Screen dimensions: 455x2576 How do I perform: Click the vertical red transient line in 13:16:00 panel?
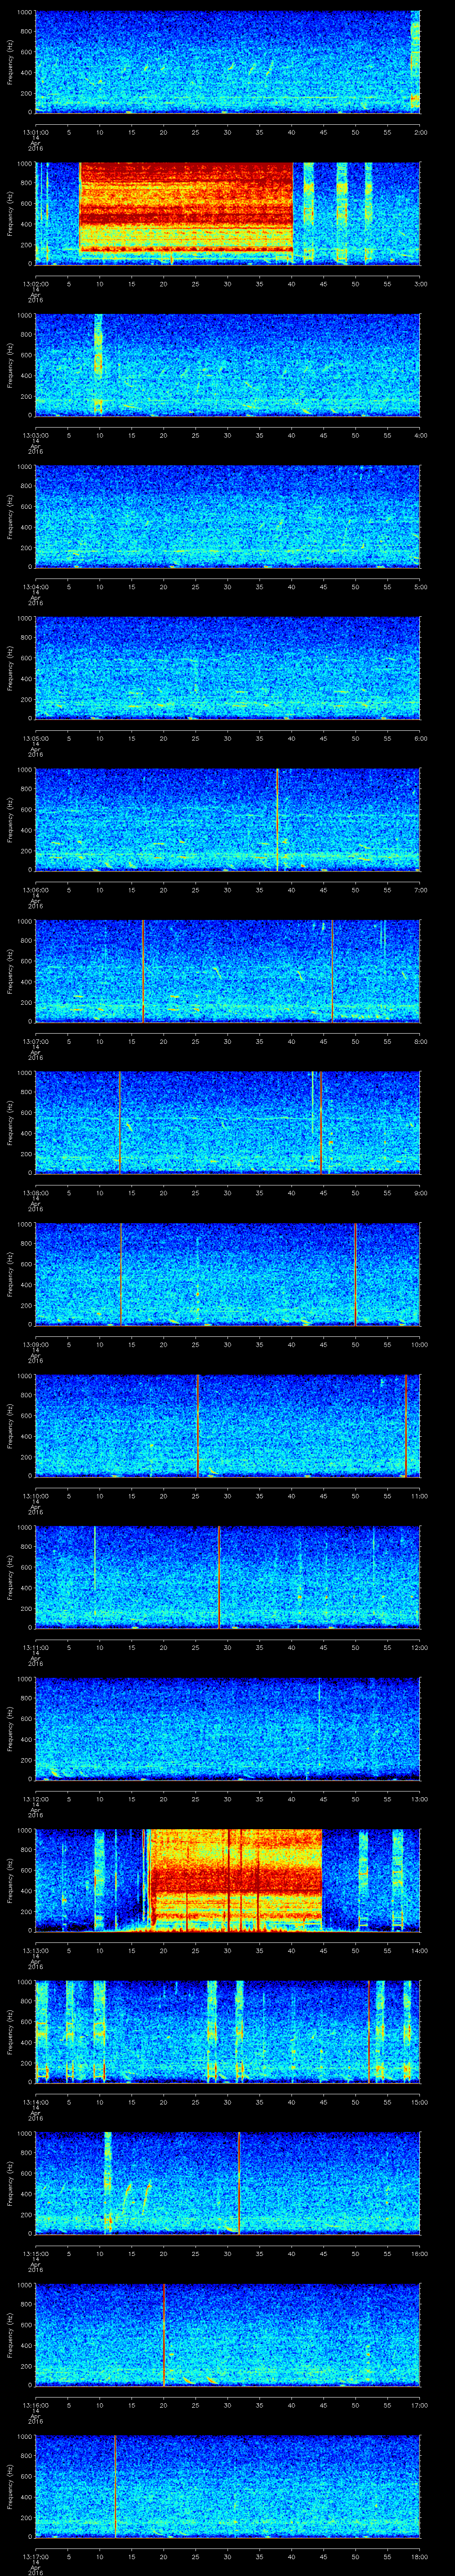[164, 2334]
